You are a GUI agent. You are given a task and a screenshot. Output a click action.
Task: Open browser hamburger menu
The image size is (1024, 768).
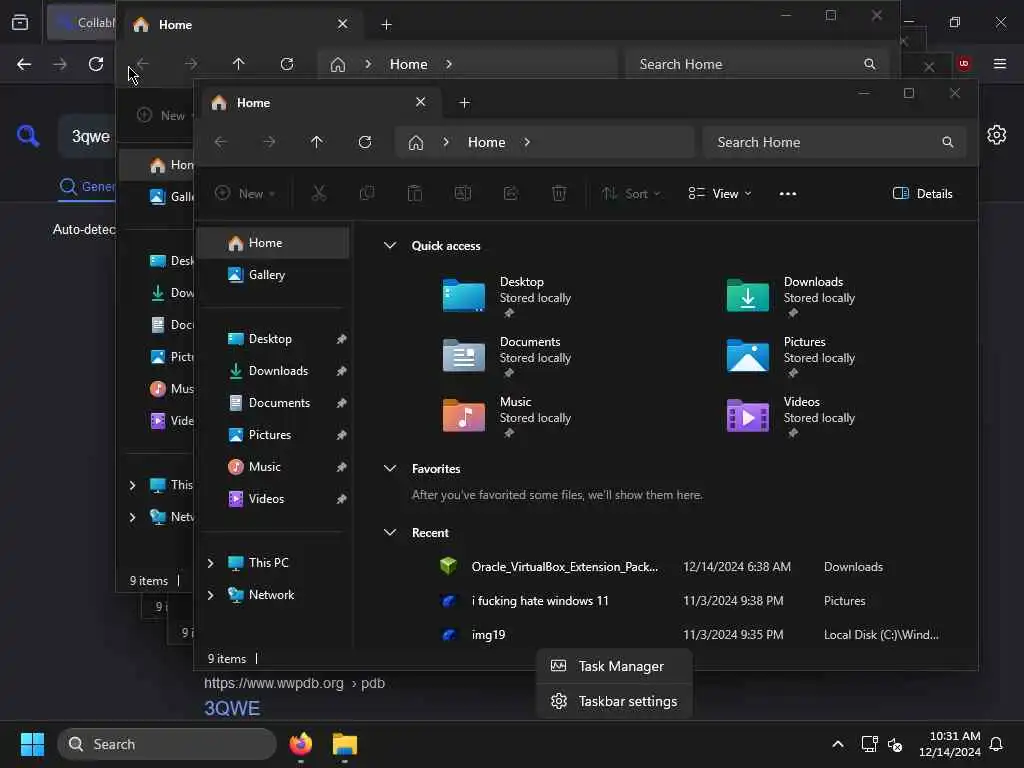click(x=1000, y=63)
